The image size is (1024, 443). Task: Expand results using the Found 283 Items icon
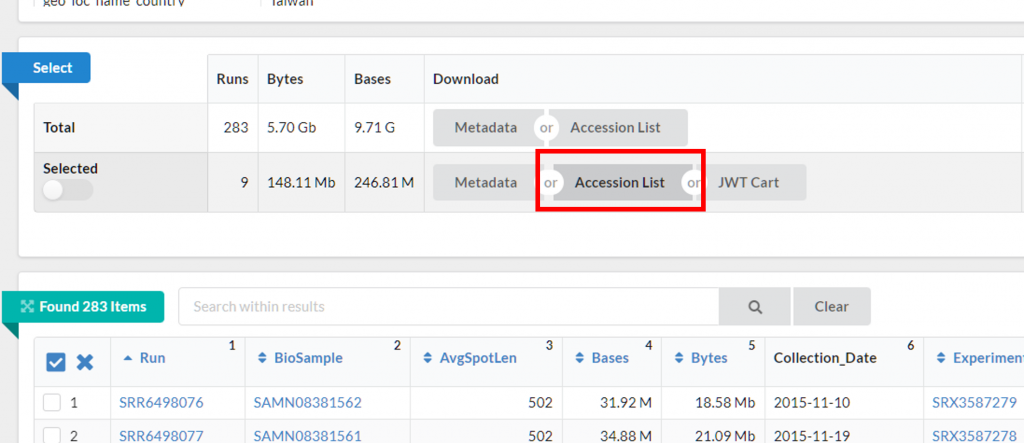point(27,306)
